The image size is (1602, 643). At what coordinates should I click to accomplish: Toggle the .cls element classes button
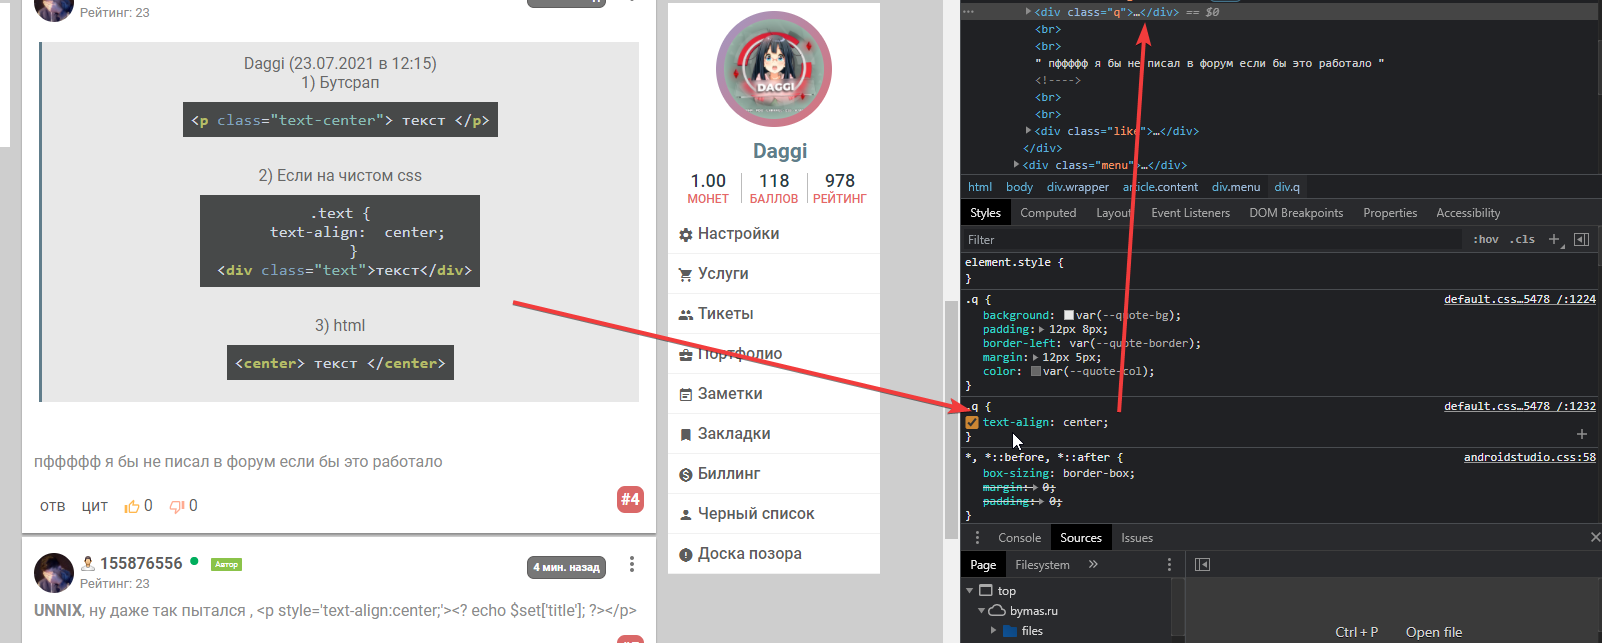[x=1523, y=240]
